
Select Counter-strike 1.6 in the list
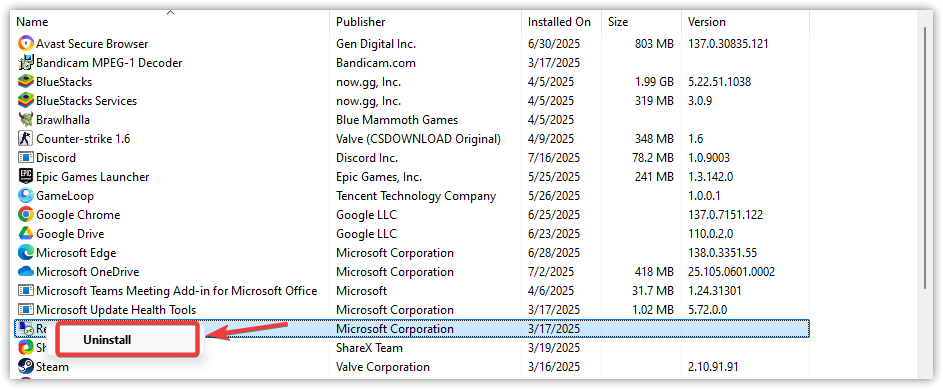(x=83, y=139)
